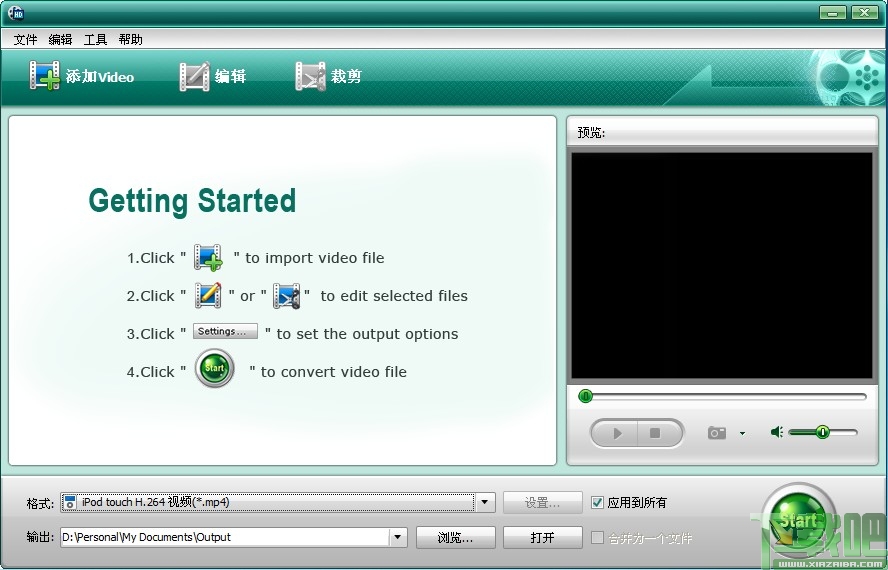Click the preview seek bar handle
The width and height of the screenshot is (888, 570).
coord(586,396)
